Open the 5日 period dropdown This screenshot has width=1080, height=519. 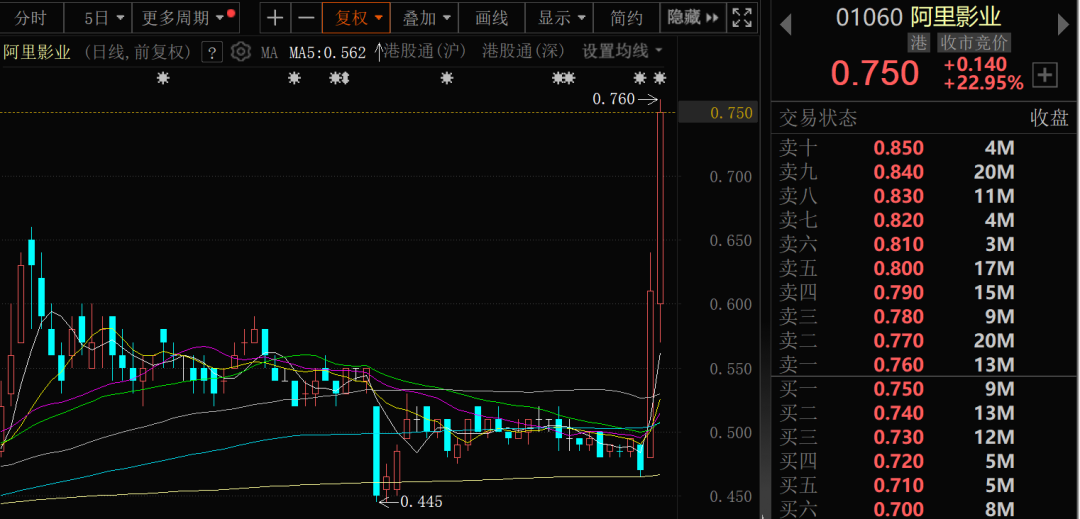tap(104, 18)
